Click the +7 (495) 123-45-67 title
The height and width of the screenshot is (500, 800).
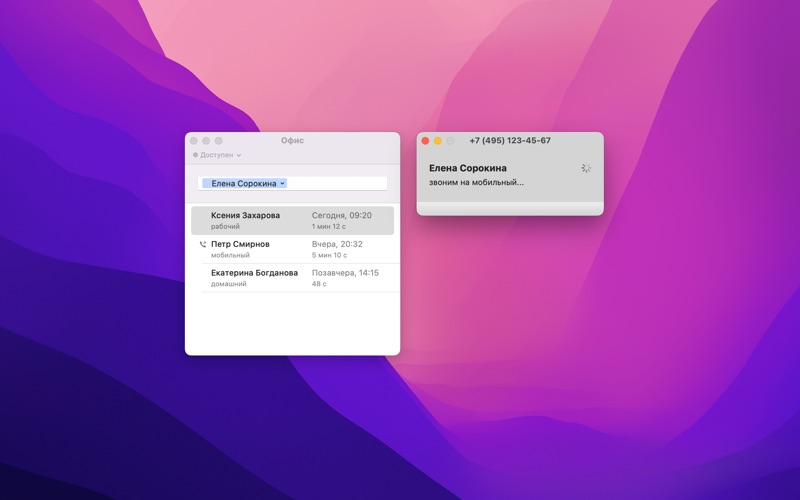(x=510, y=140)
